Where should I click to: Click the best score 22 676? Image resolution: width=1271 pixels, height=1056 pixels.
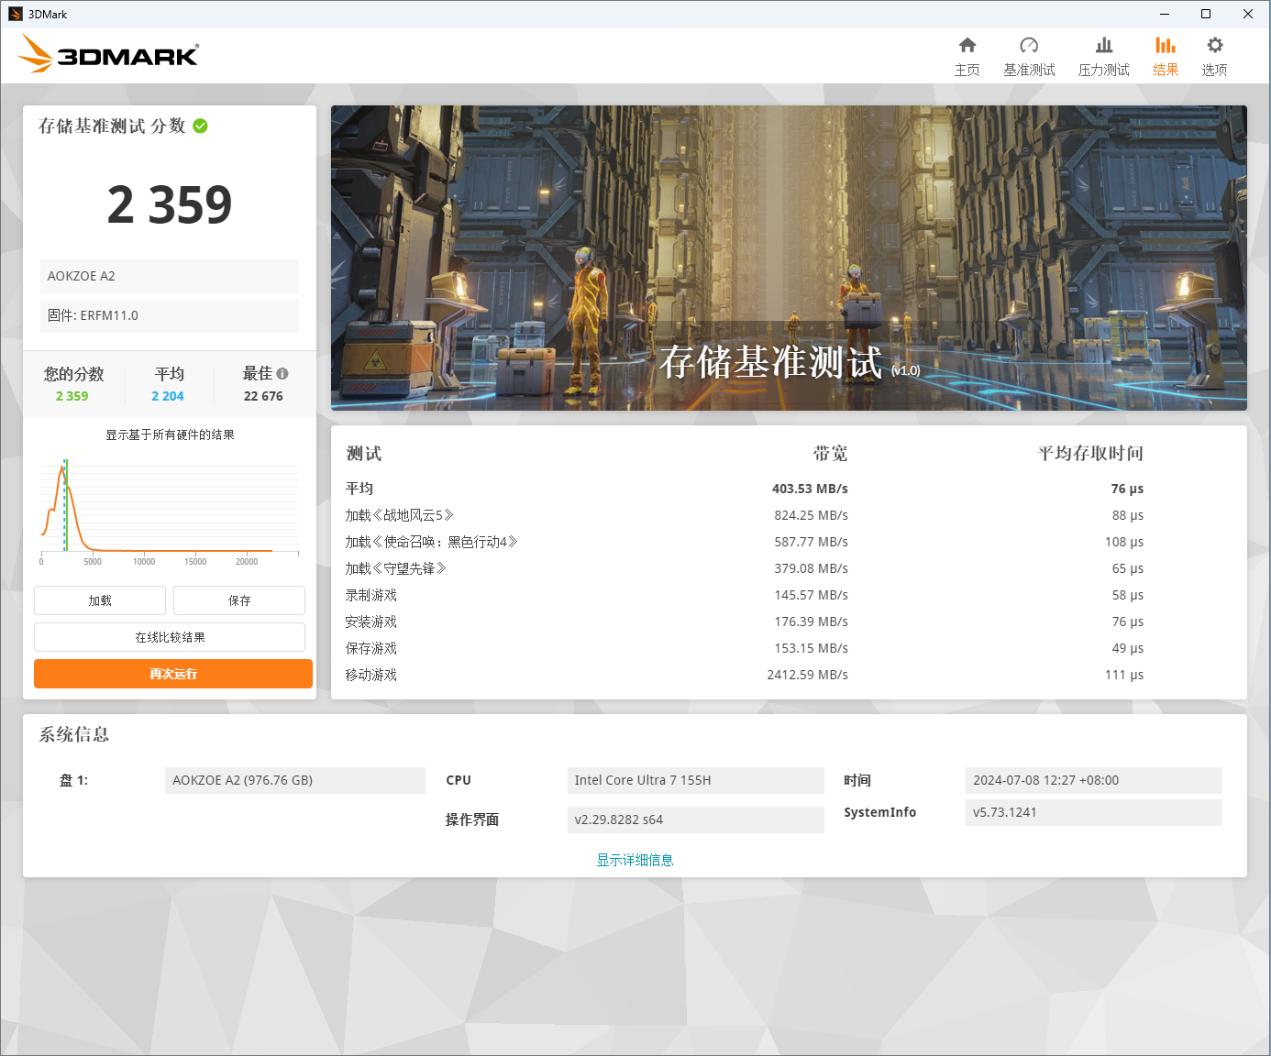[263, 396]
